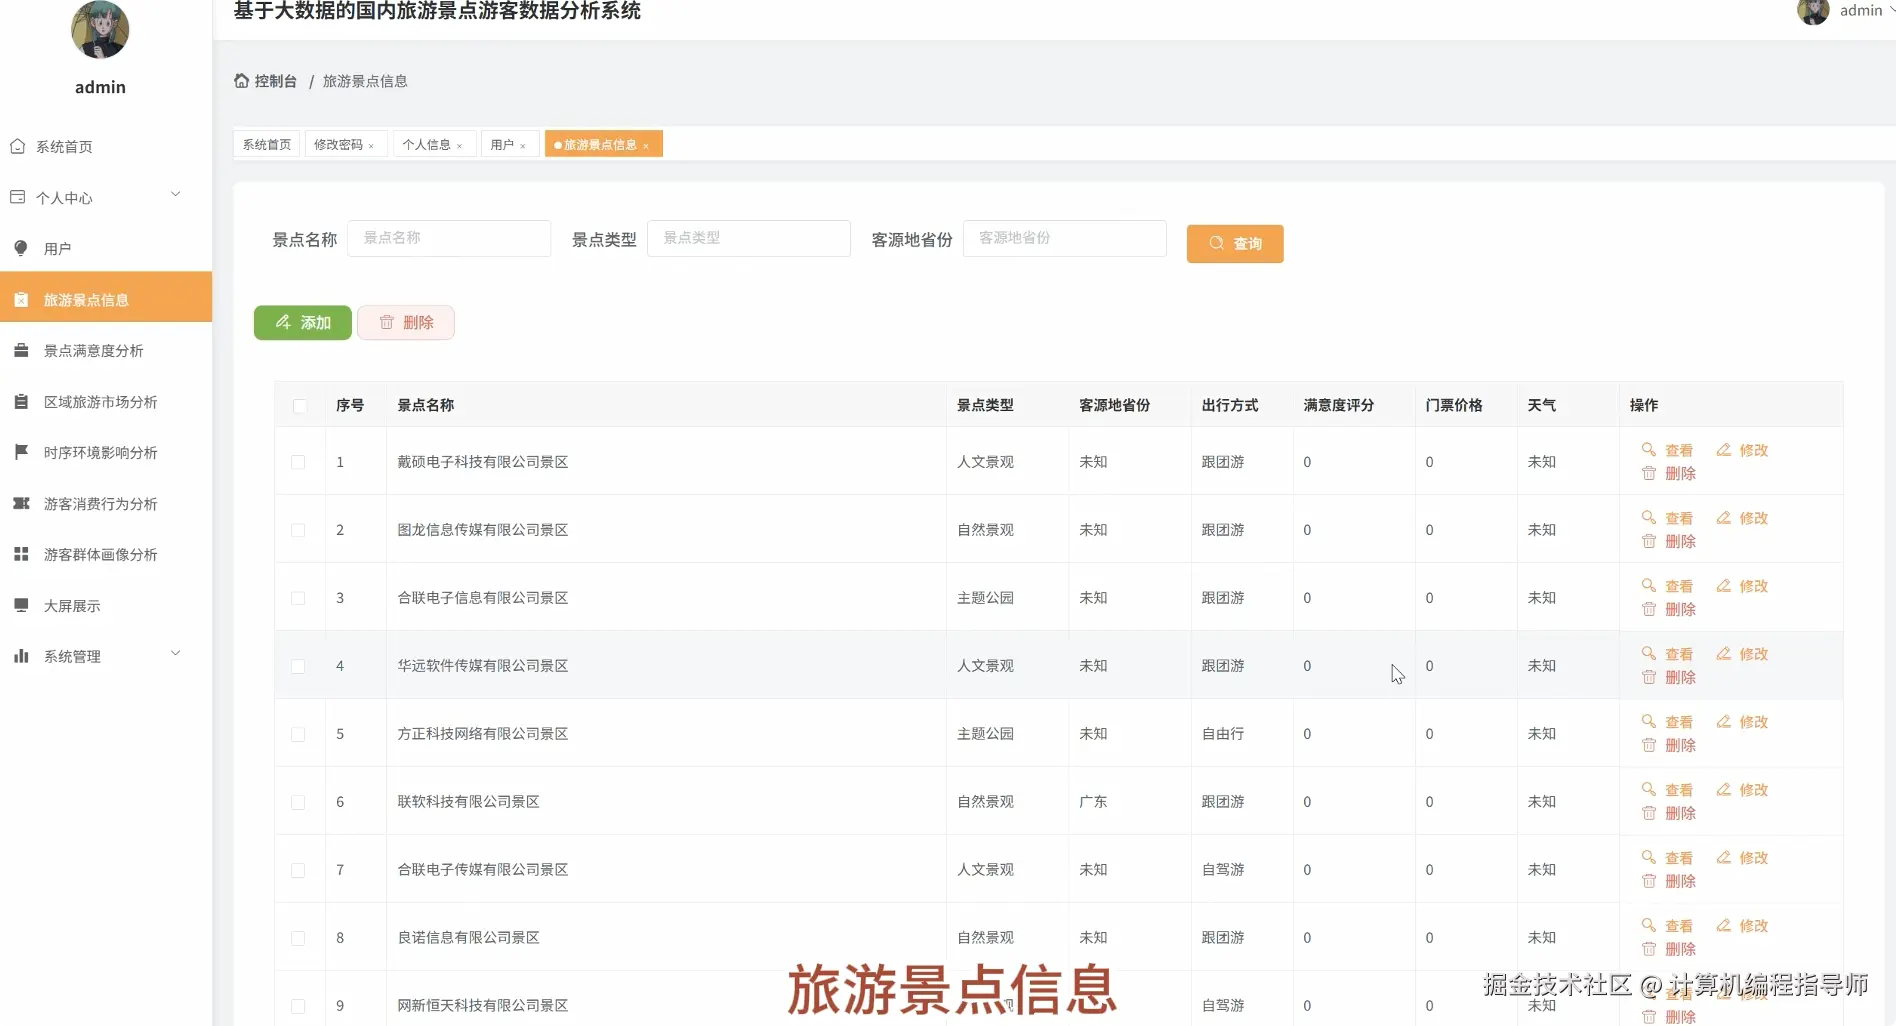The width and height of the screenshot is (1896, 1026).
Task: Switch to the 用户 tab
Action: pos(502,144)
